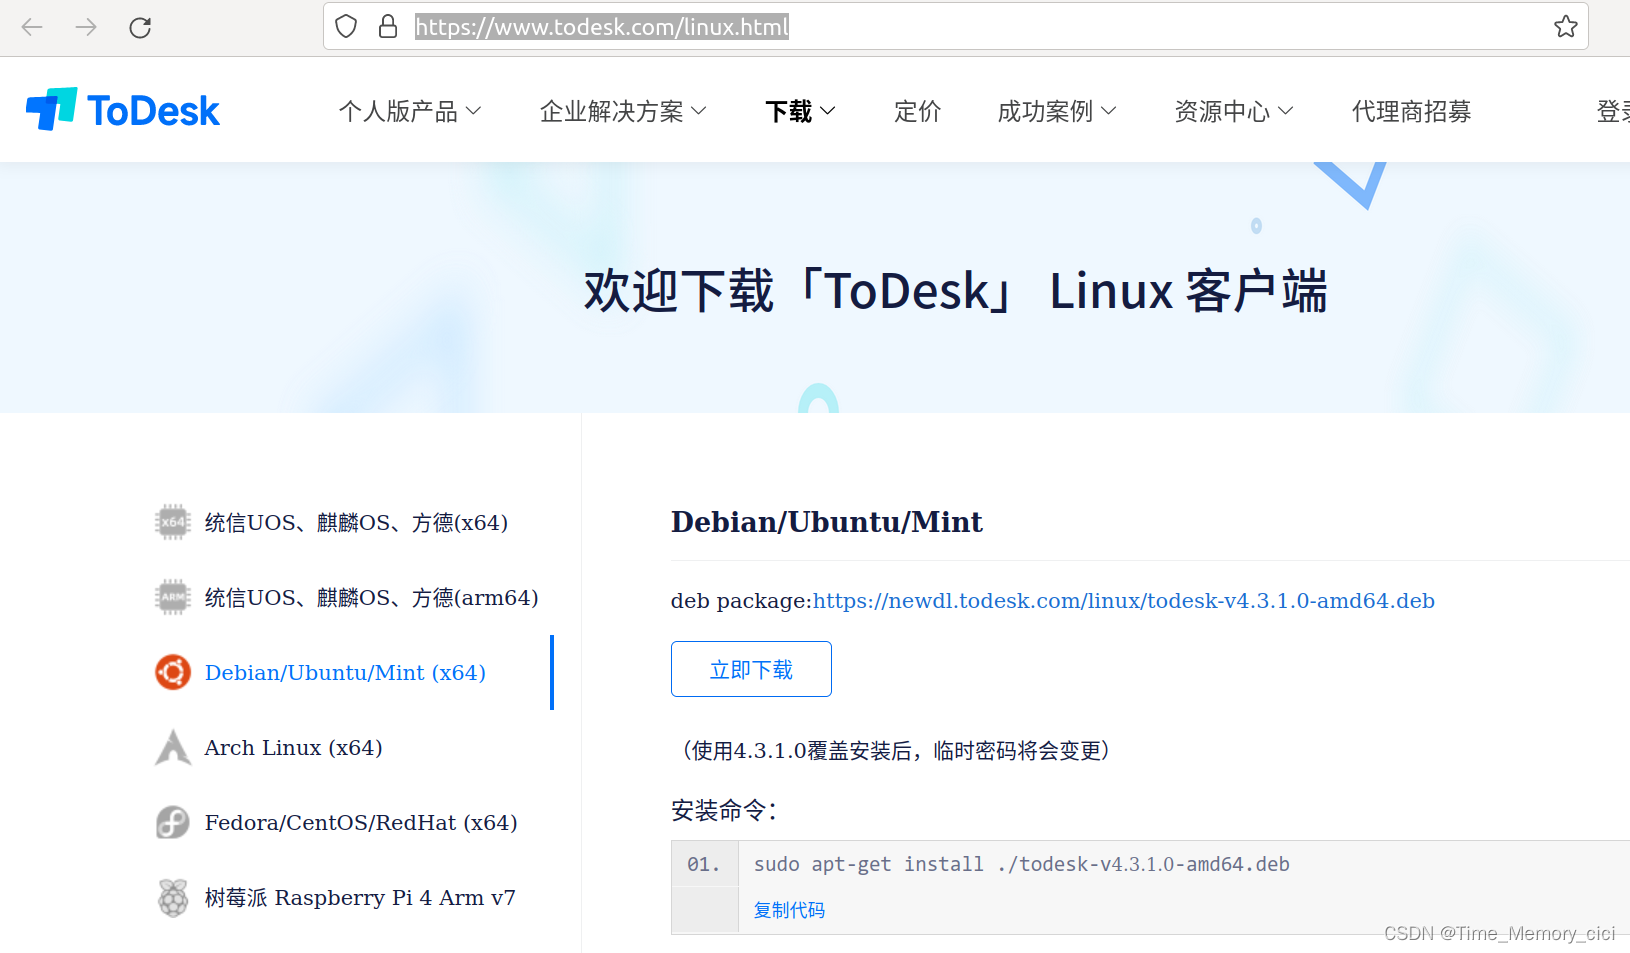Click the ToDesk logo
1630x953 pixels.
pyautogui.click(x=123, y=109)
